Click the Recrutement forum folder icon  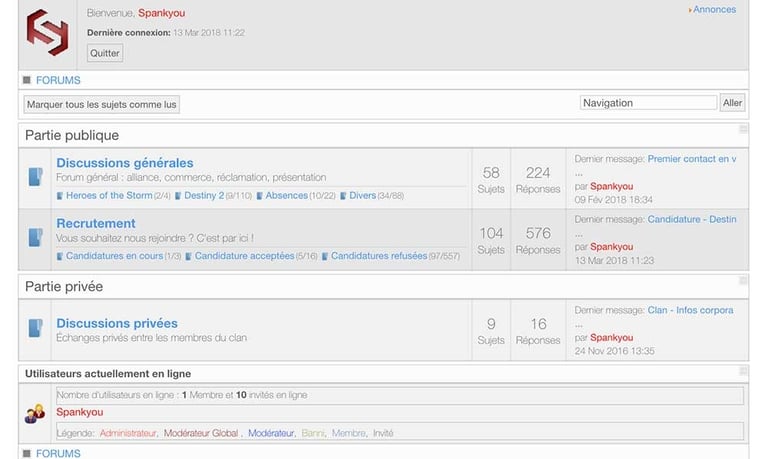[x=35, y=238]
